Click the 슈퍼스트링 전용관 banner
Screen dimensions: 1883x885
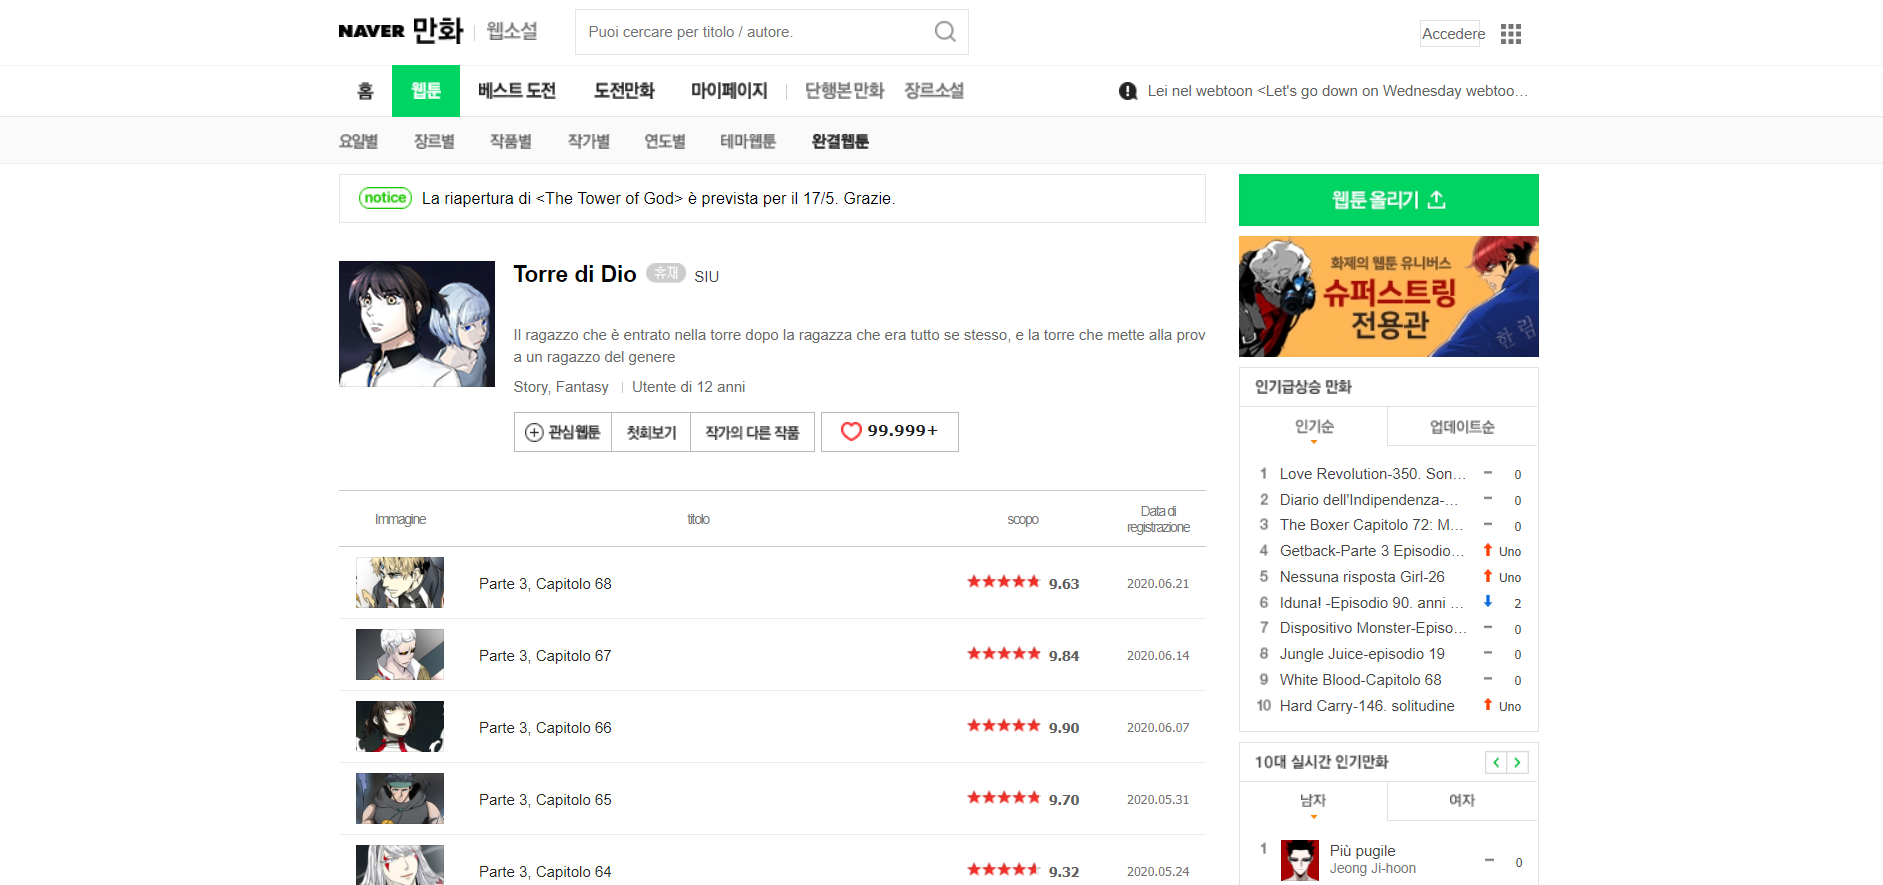point(1389,296)
